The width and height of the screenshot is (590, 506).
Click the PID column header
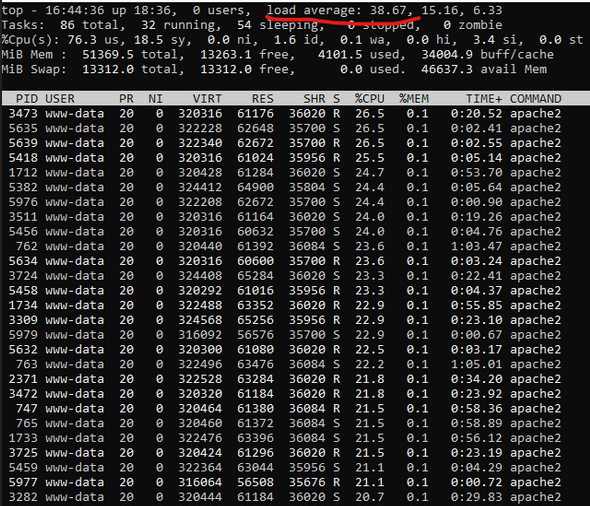(x=27, y=99)
